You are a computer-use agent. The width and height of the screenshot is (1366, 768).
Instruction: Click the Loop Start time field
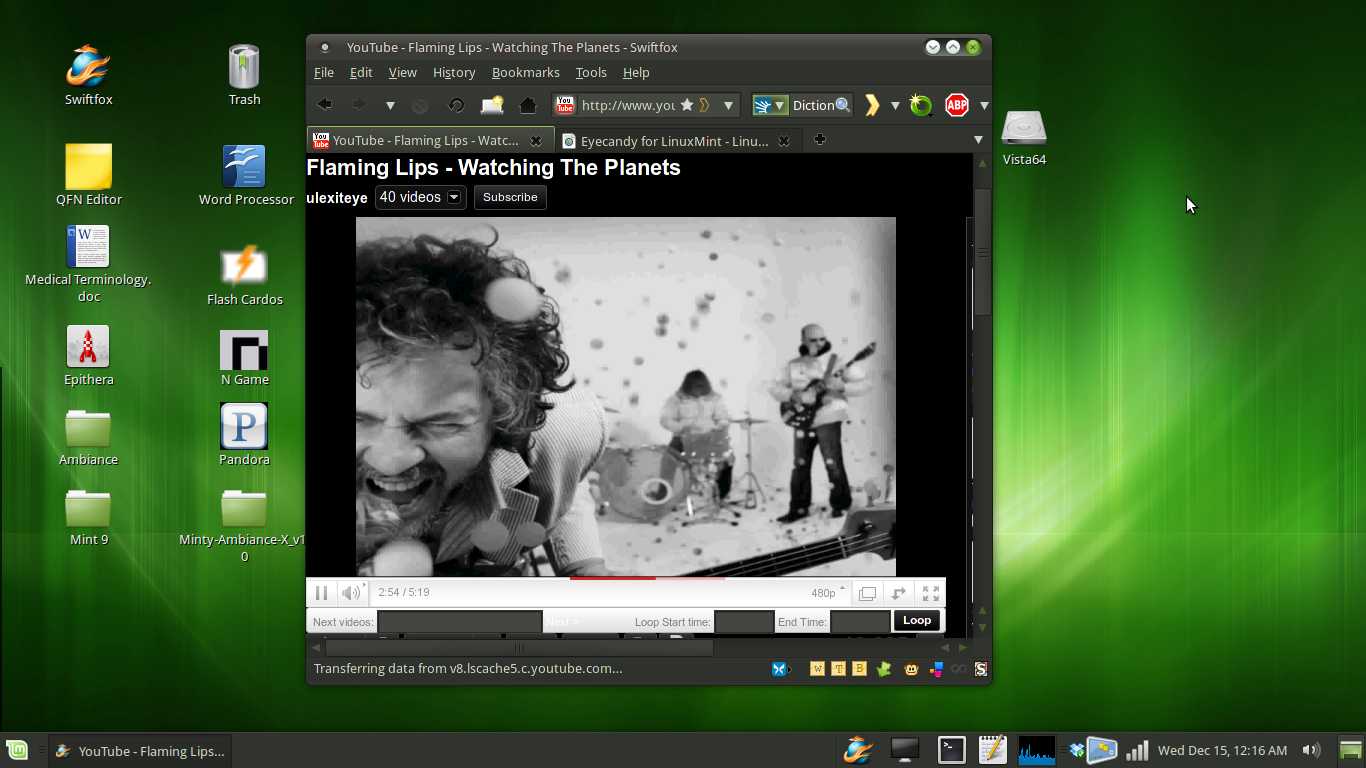744,622
